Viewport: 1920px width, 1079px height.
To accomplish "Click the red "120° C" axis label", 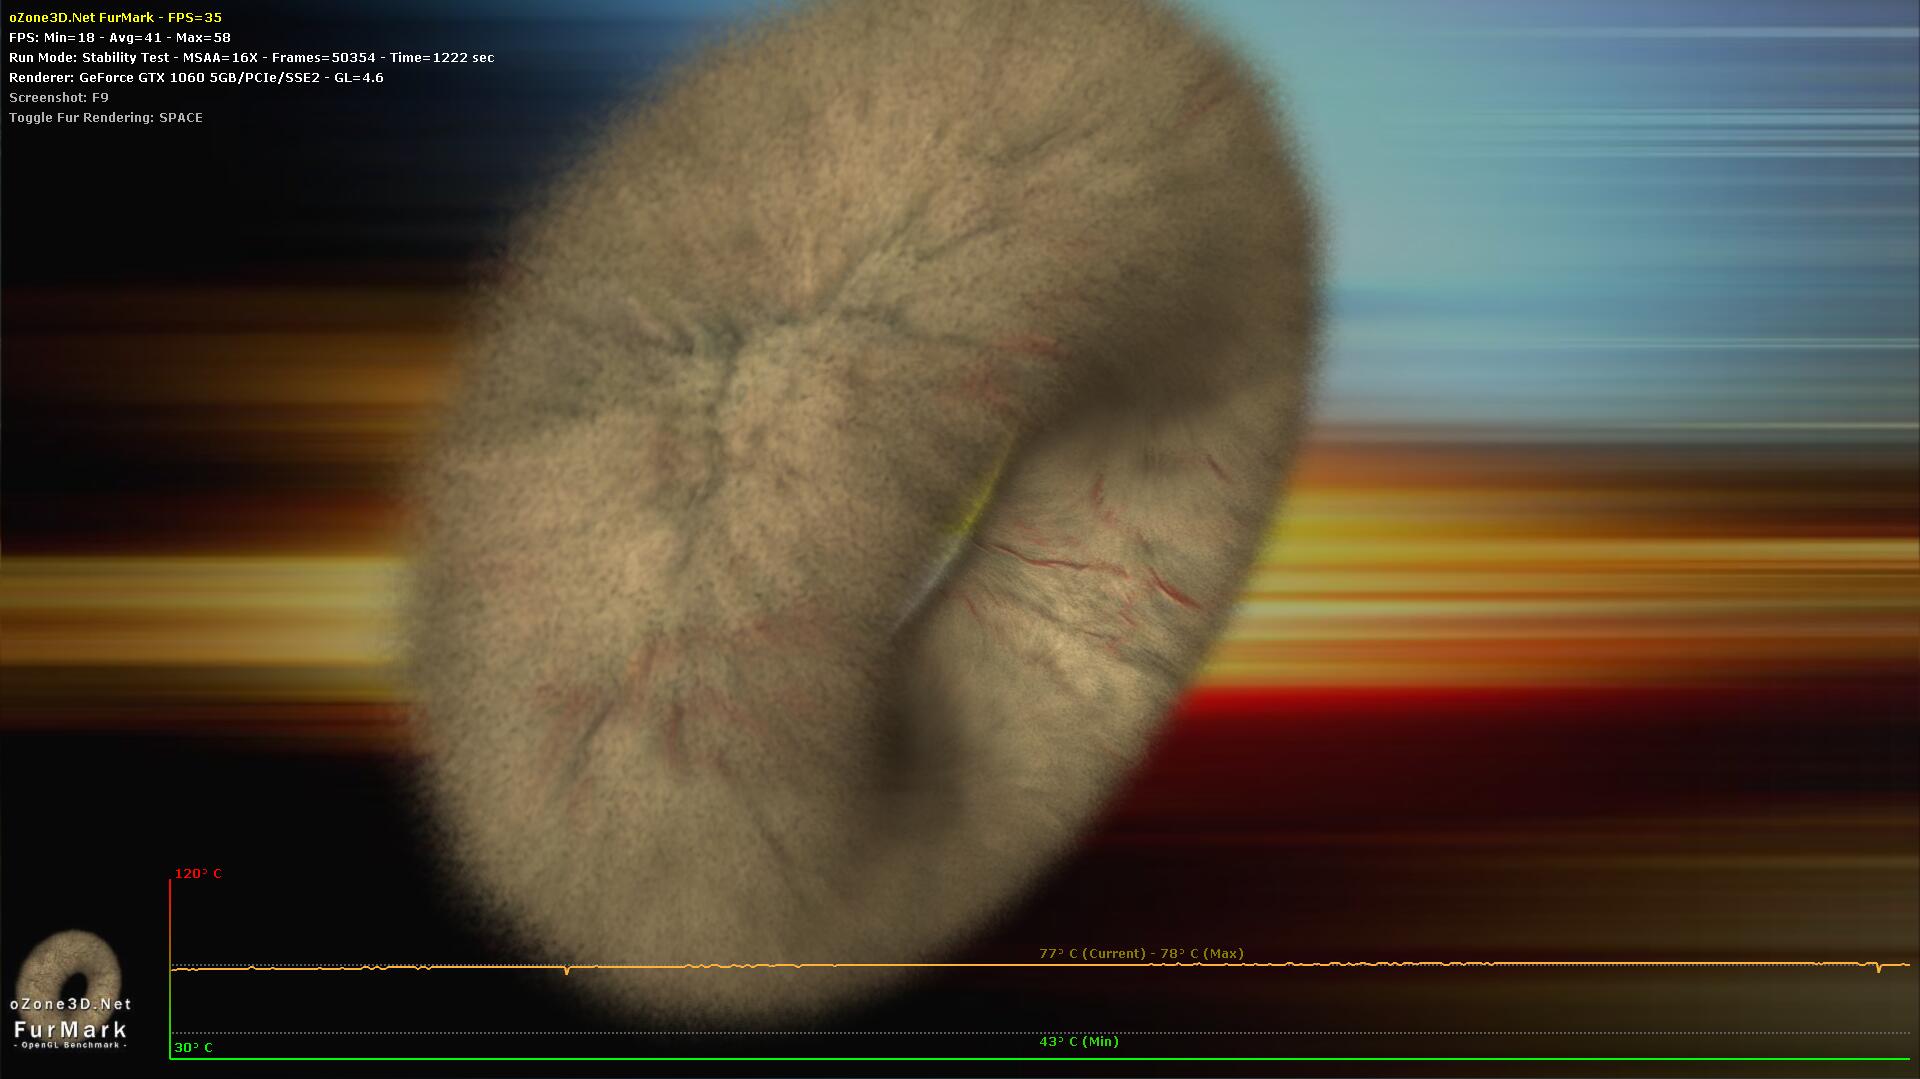I will point(198,873).
